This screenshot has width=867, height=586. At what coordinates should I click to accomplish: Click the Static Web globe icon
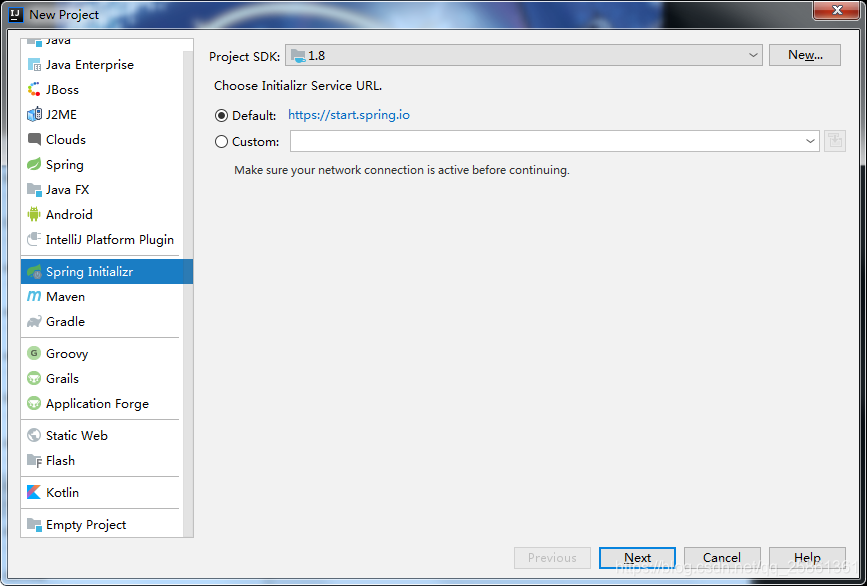click(34, 436)
